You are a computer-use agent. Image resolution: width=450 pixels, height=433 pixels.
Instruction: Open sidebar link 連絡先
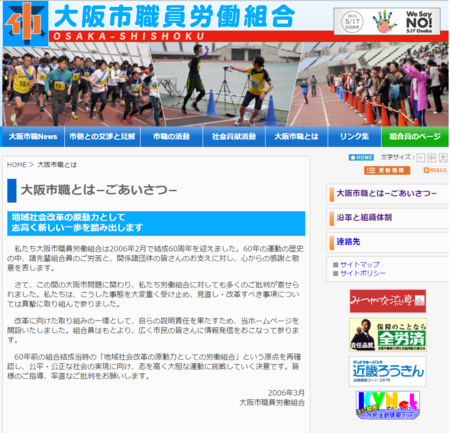[x=348, y=242]
